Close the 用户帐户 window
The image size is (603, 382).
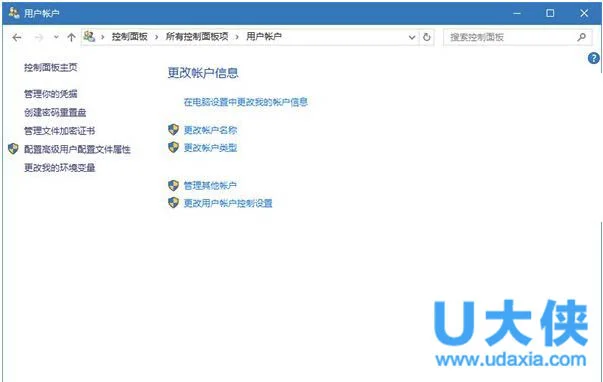pyautogui.click(x=584, y=13)
